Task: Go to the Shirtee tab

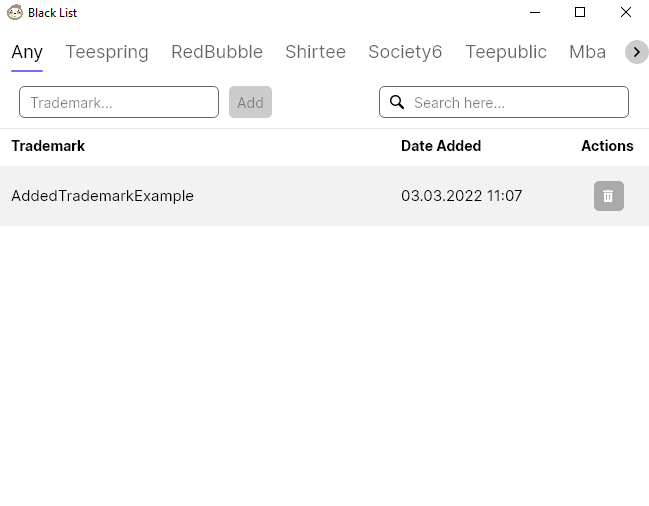Action: (x=315, y=52)
